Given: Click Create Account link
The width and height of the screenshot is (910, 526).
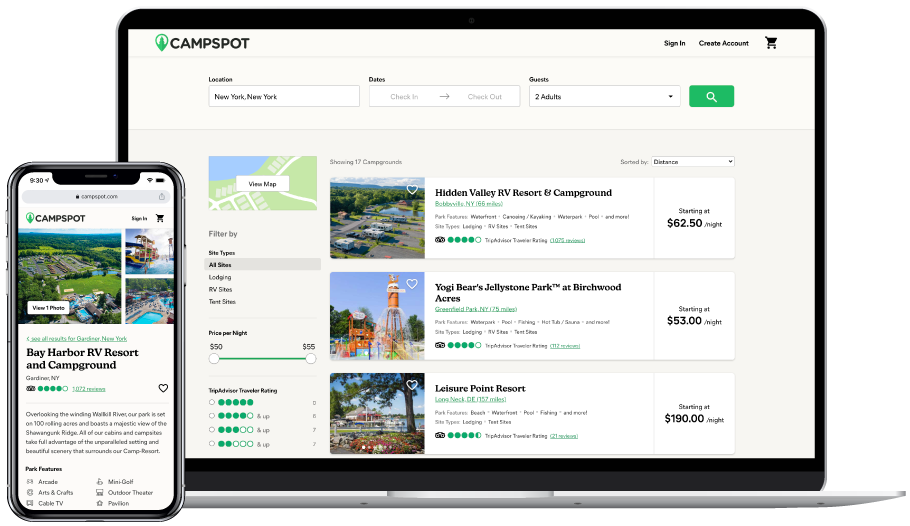Looking at the screenshot, I should [724, 44].
